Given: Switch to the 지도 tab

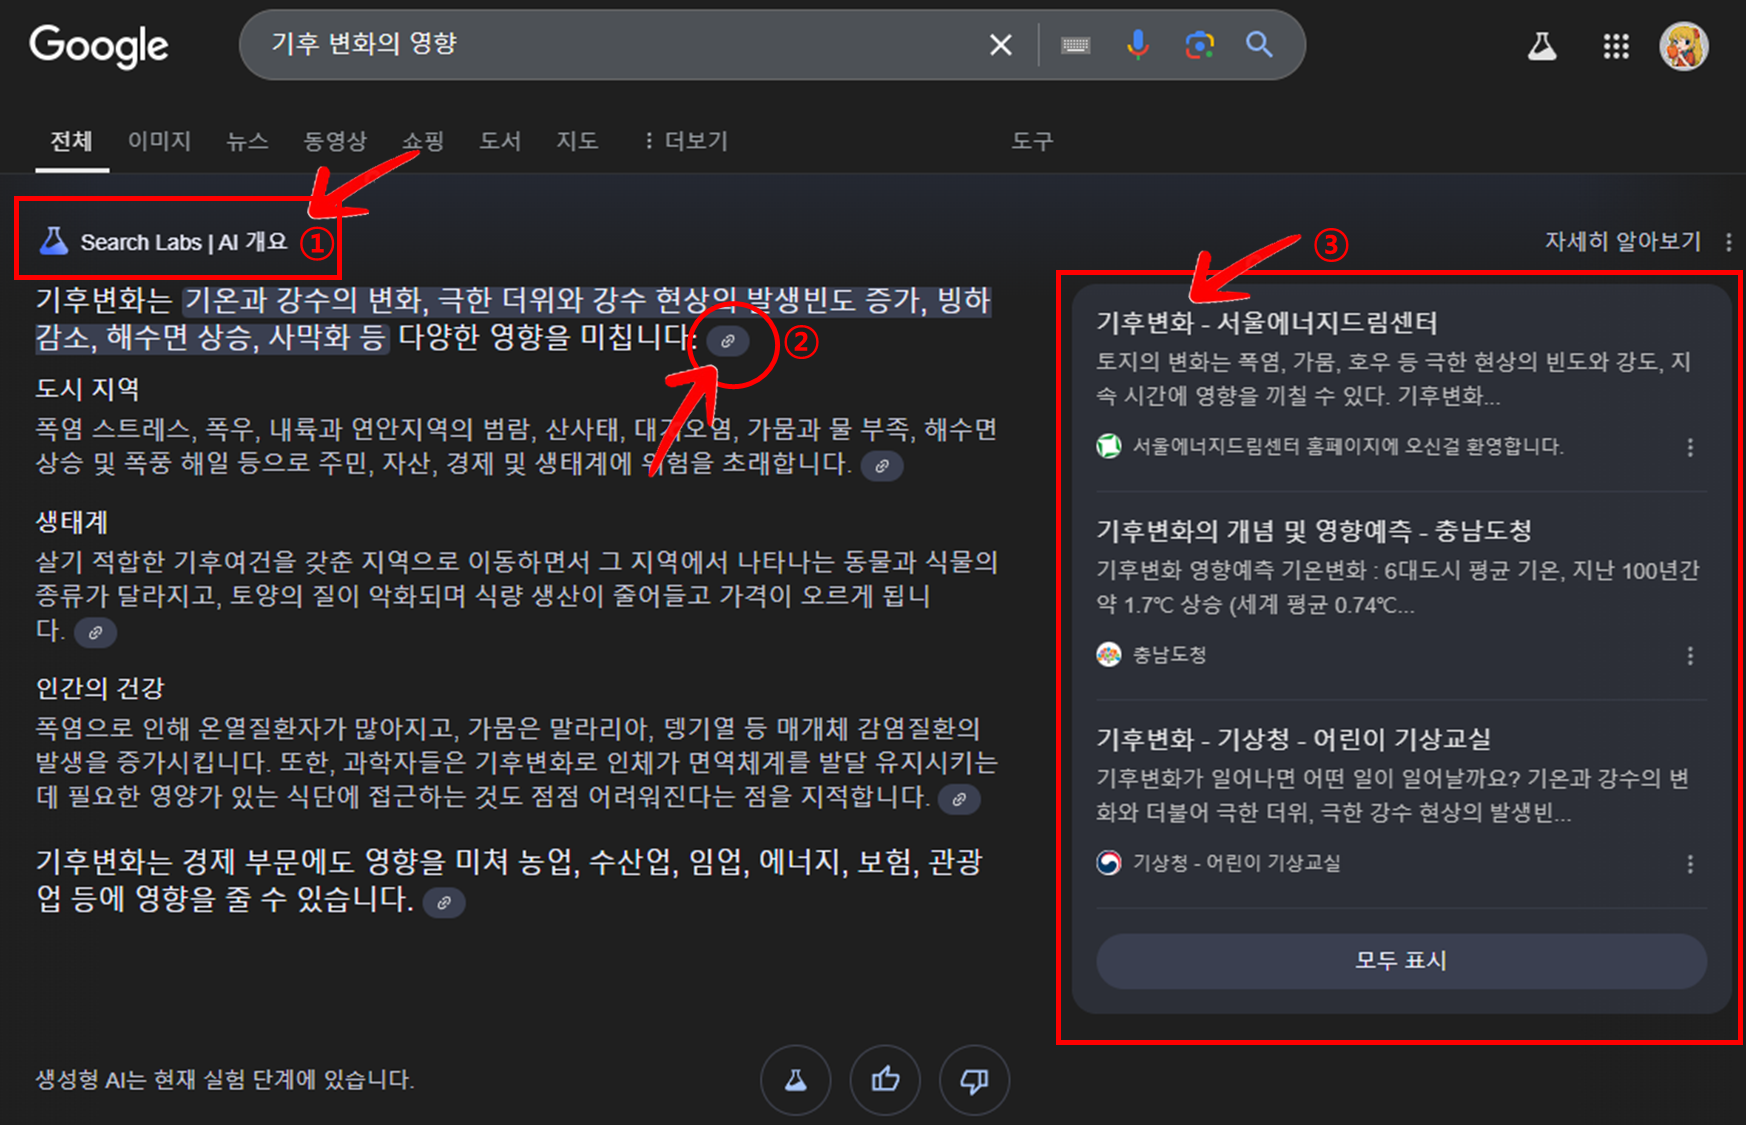Looking at the screenshot, I should pos(577,141).
